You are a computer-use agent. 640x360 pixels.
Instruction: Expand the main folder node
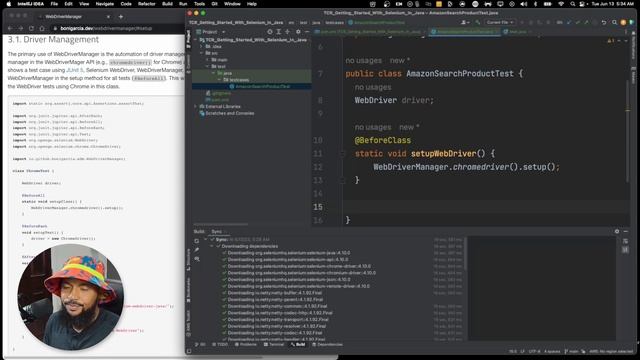[207, 60]
